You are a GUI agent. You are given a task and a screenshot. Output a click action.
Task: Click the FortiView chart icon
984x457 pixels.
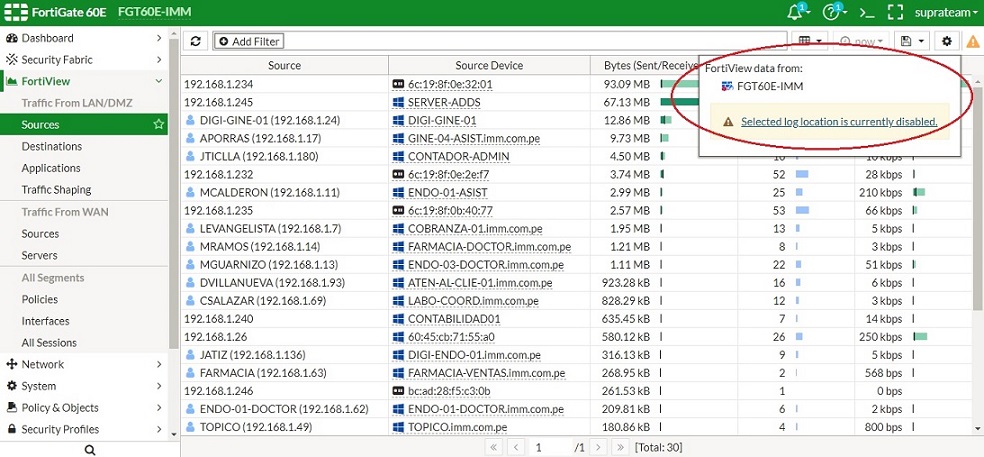[11, 82]
